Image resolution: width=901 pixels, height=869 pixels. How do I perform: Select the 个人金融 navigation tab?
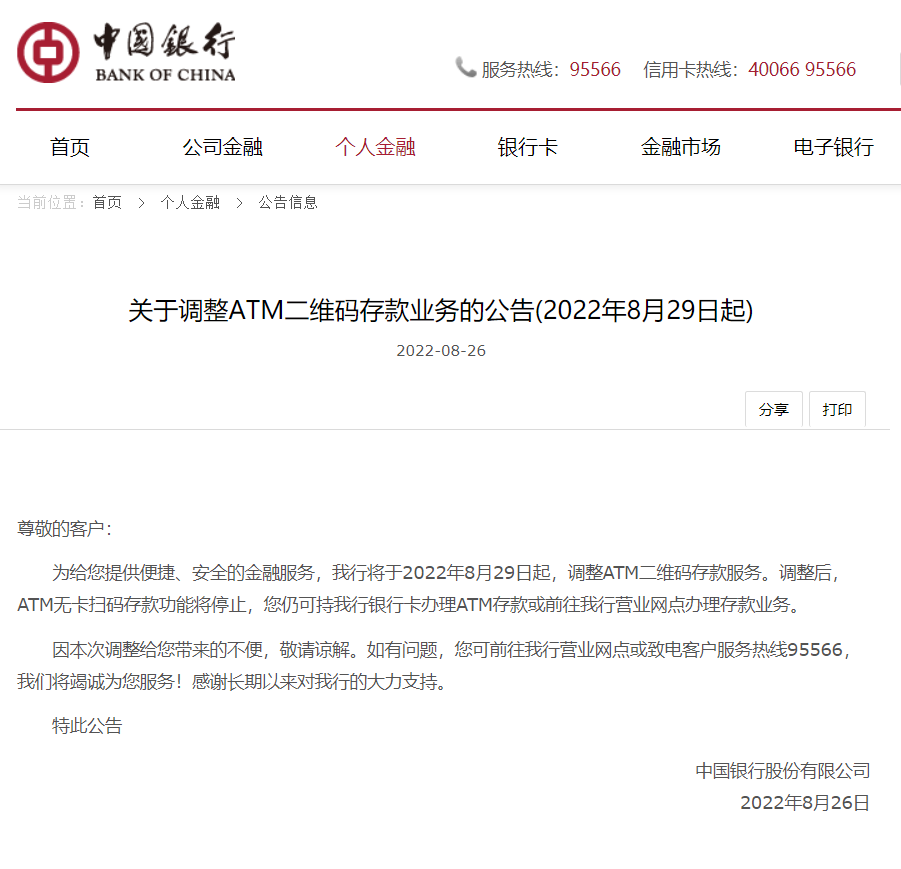tap(375, 147)
